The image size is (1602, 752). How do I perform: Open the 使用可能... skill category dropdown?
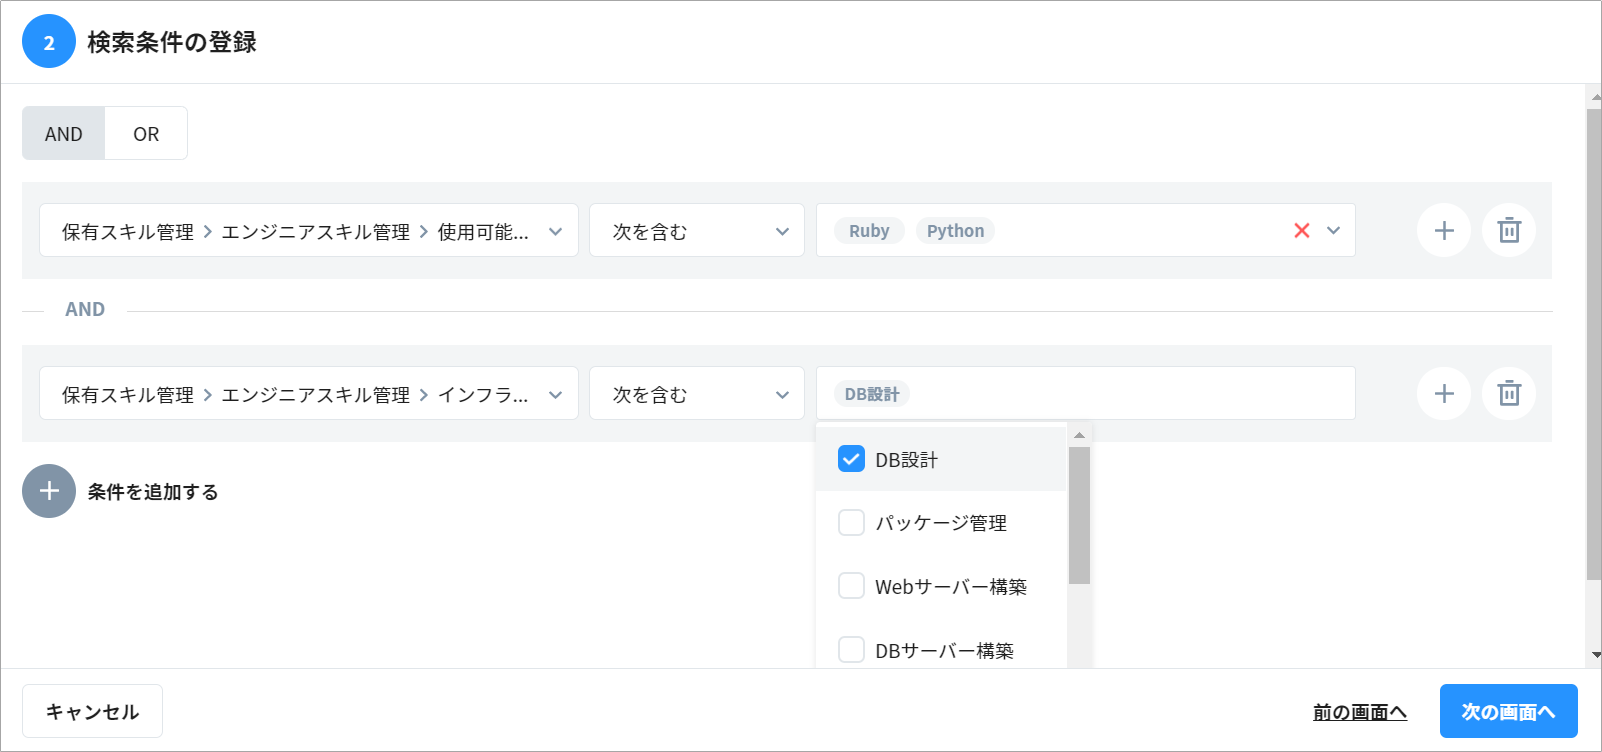309,231
